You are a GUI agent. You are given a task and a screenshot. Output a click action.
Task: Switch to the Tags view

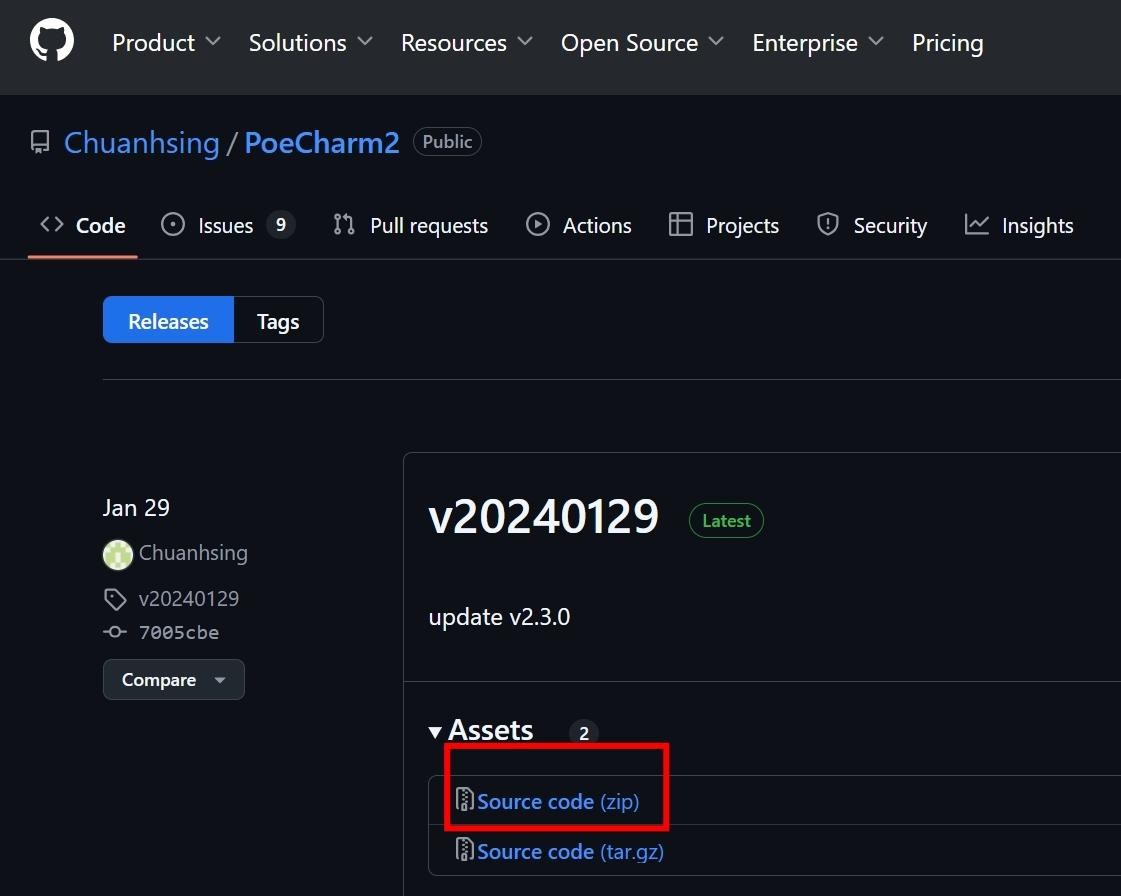coord(277,320)
